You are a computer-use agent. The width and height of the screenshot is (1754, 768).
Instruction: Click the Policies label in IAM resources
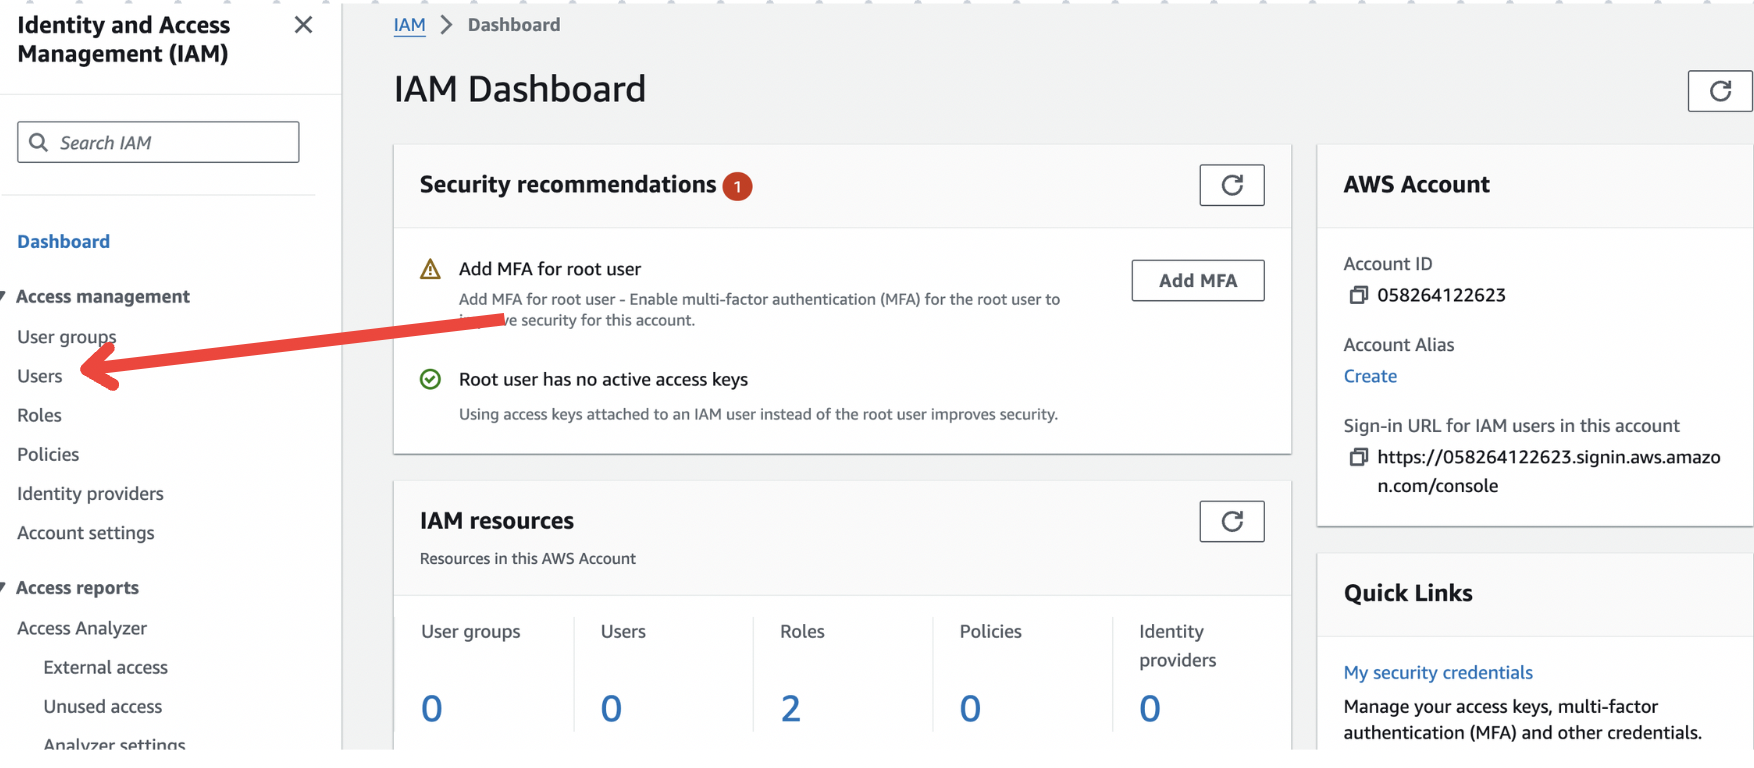[990, 631]
